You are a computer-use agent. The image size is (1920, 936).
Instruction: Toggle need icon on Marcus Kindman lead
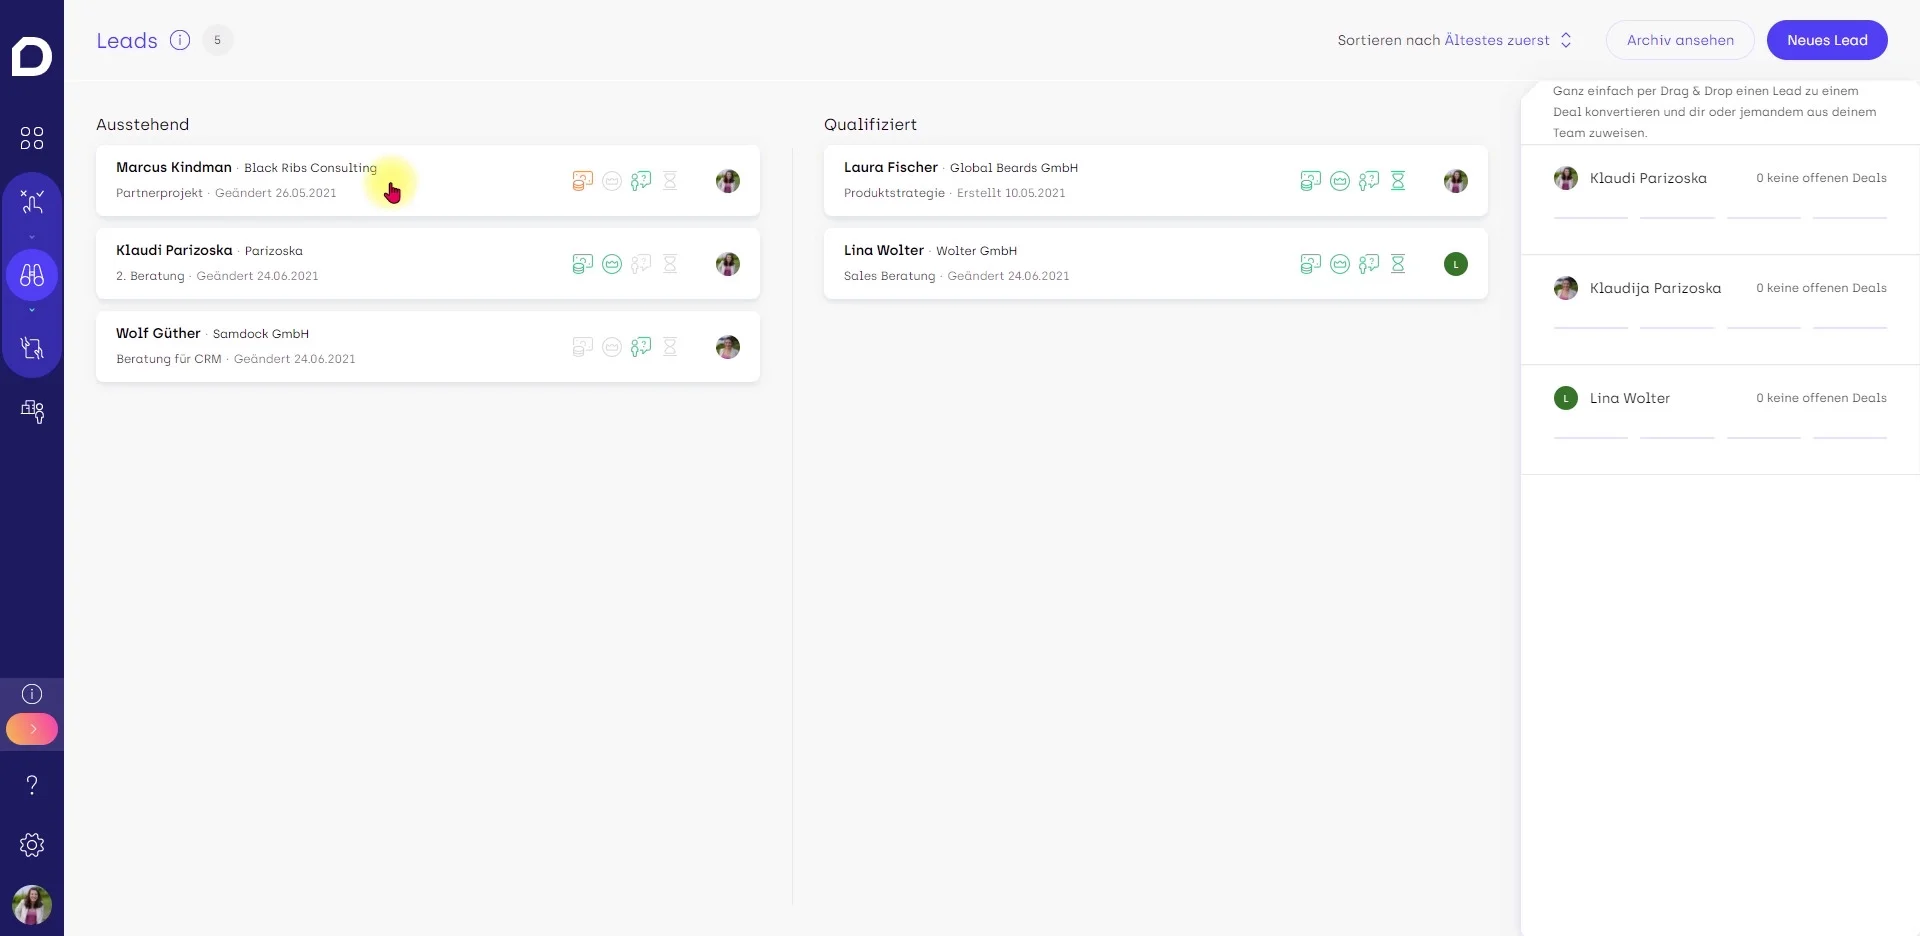[x=641, y=181]
